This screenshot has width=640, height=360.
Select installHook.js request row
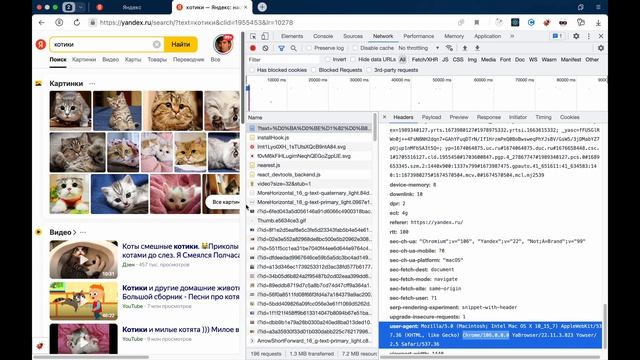[310, 138]
